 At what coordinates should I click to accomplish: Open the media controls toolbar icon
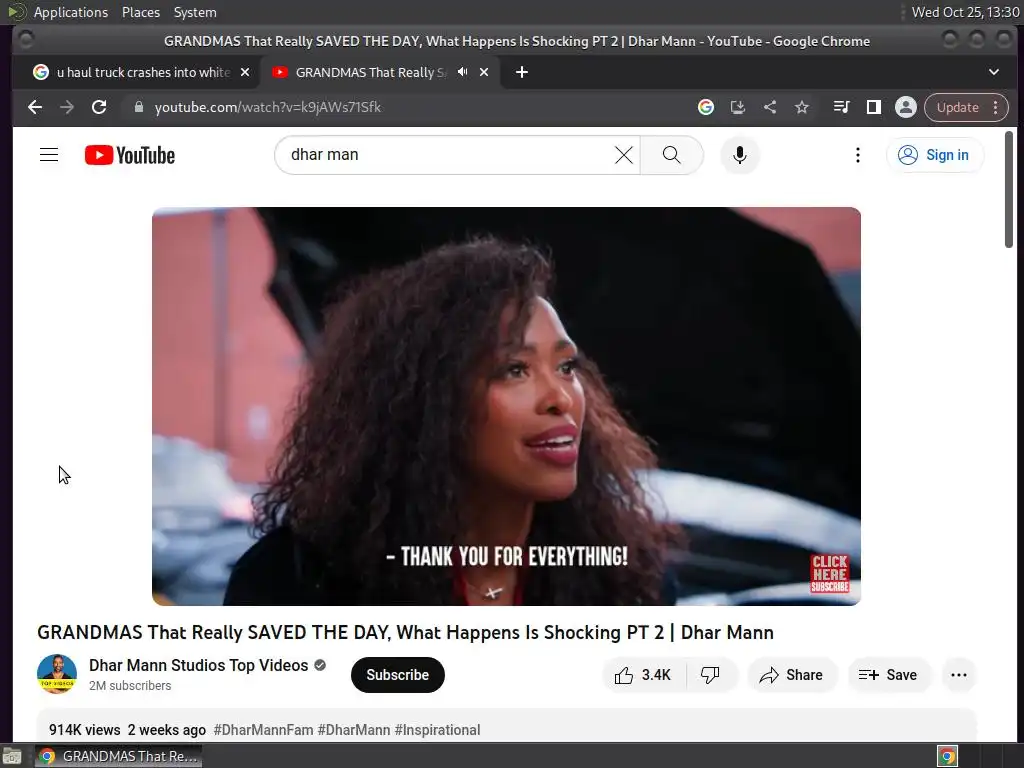pos(841,107)
